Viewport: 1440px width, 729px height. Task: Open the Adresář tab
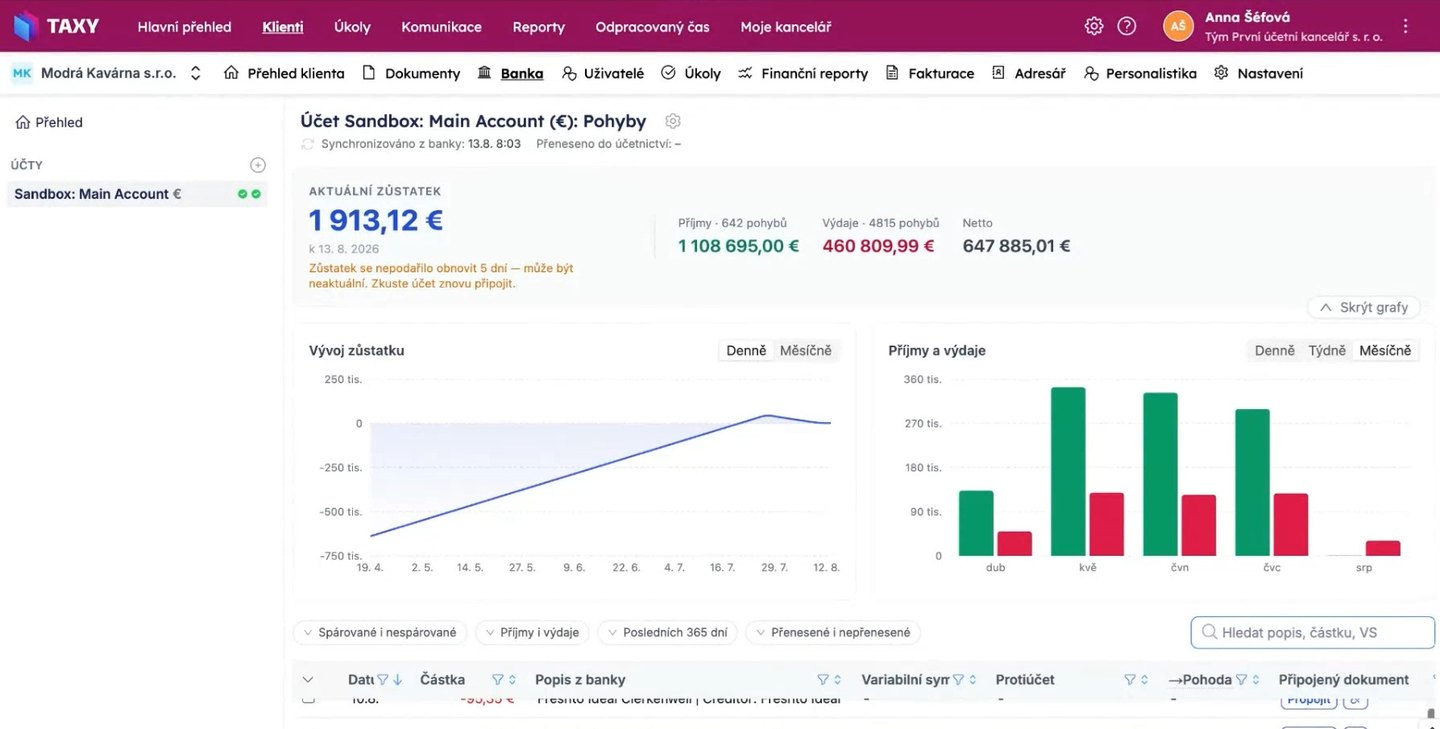tap(1029, 73)
